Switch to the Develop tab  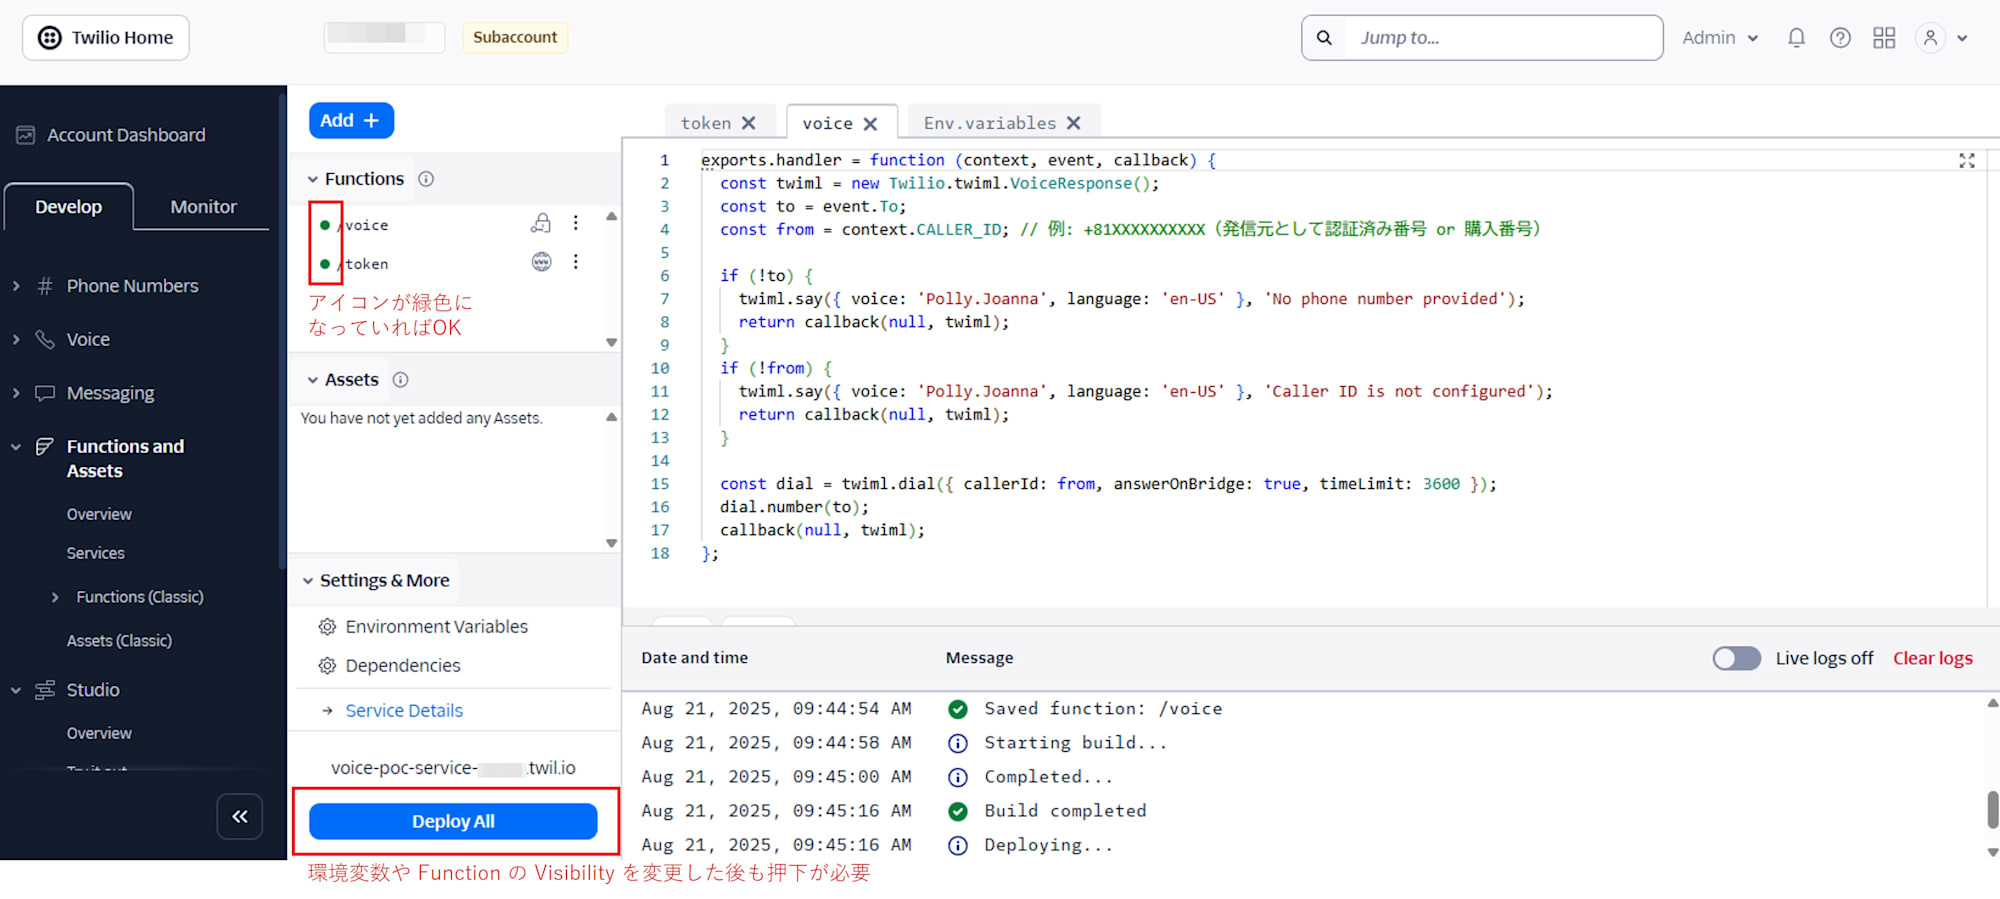point(68,207)
